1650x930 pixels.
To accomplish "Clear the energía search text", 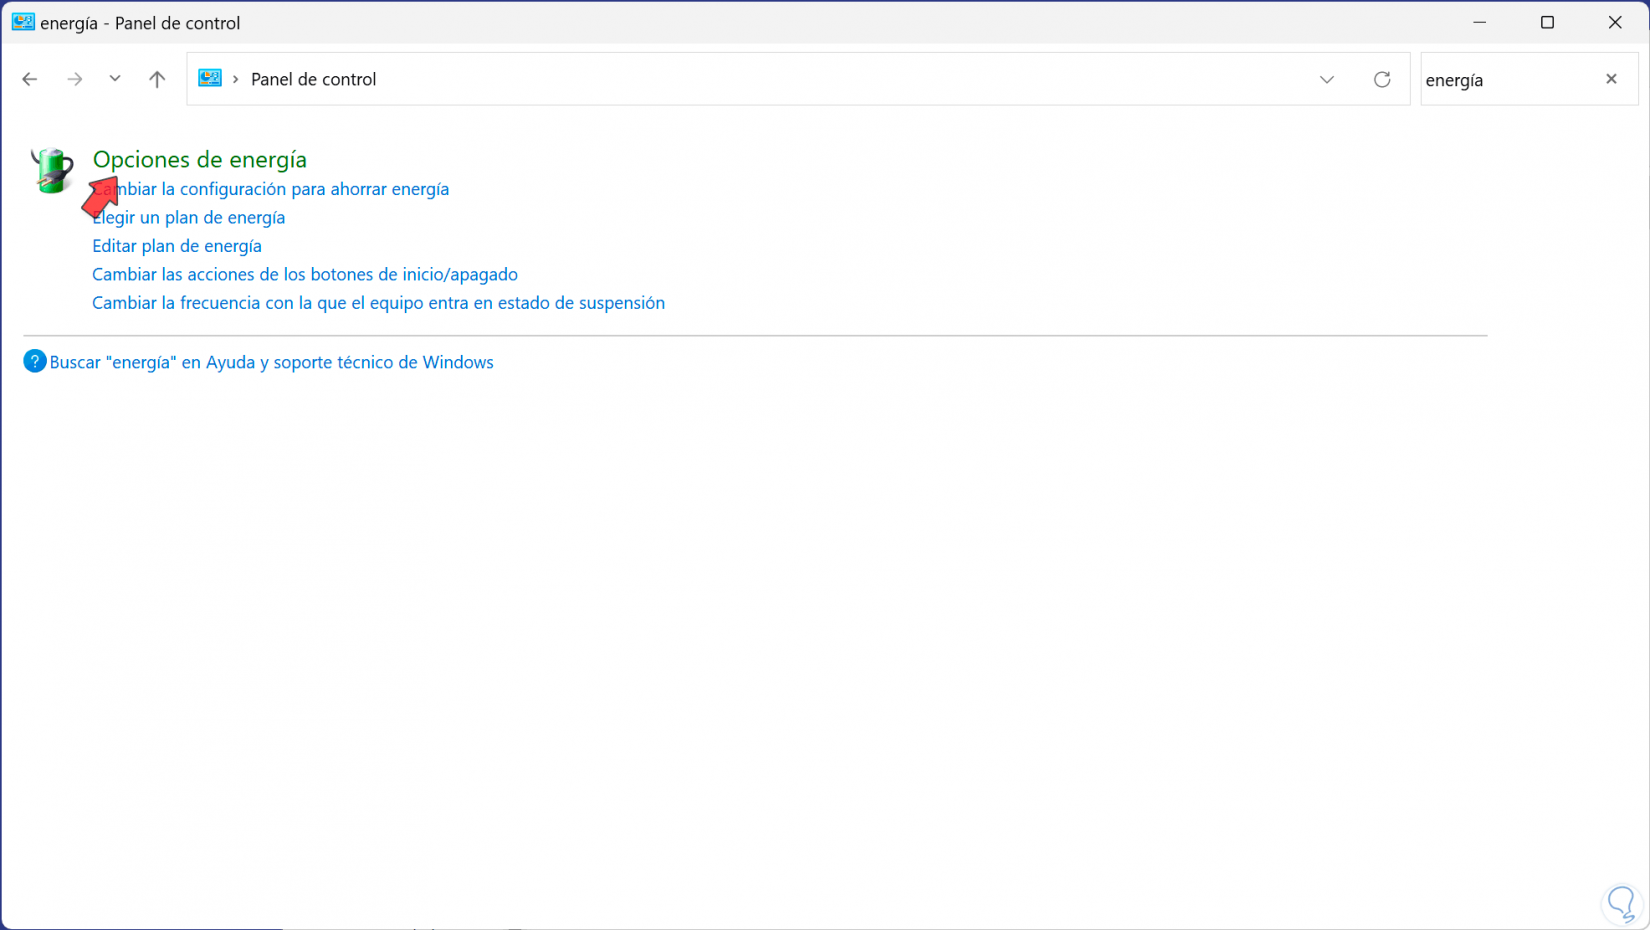I will tap(1611, 79).
